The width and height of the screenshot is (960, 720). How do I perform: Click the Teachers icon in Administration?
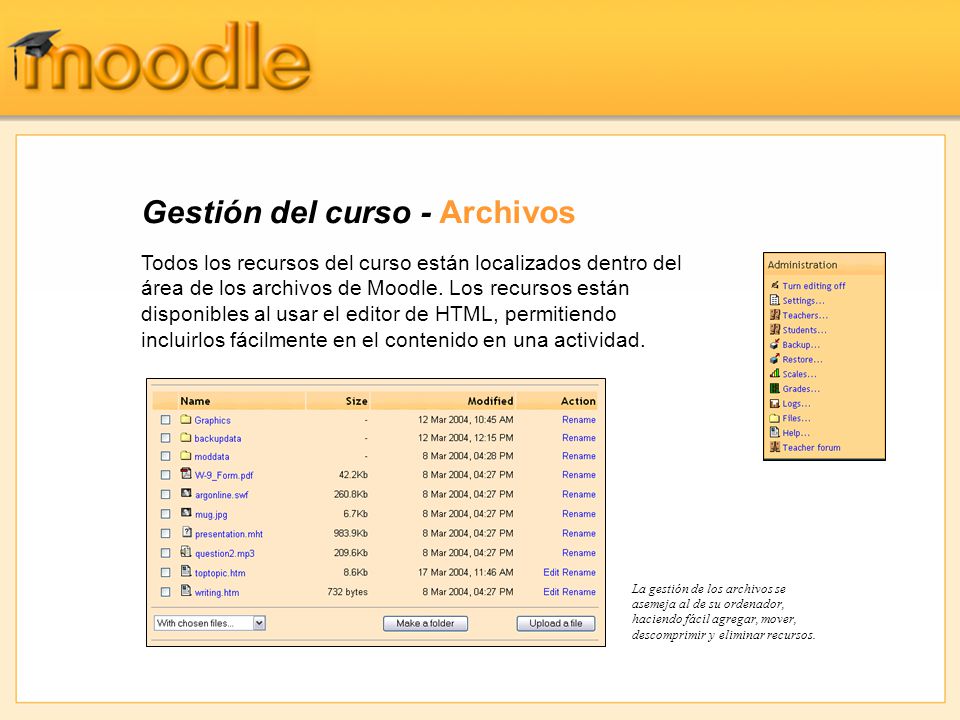[x=774, y=315]
